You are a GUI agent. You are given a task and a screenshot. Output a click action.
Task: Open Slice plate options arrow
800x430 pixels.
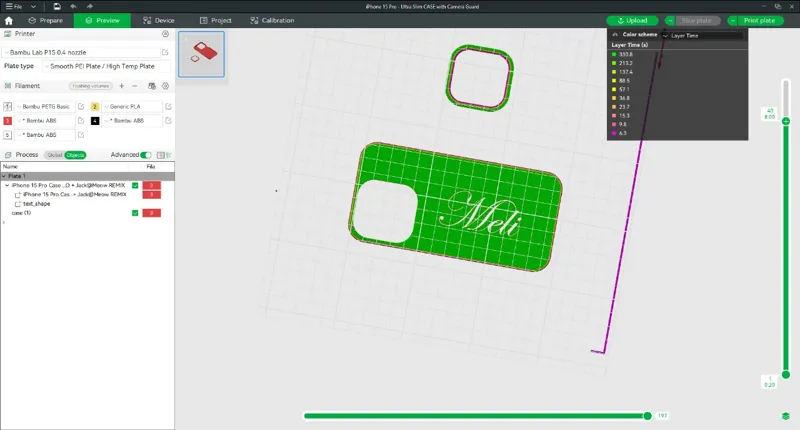click(670, 21)
